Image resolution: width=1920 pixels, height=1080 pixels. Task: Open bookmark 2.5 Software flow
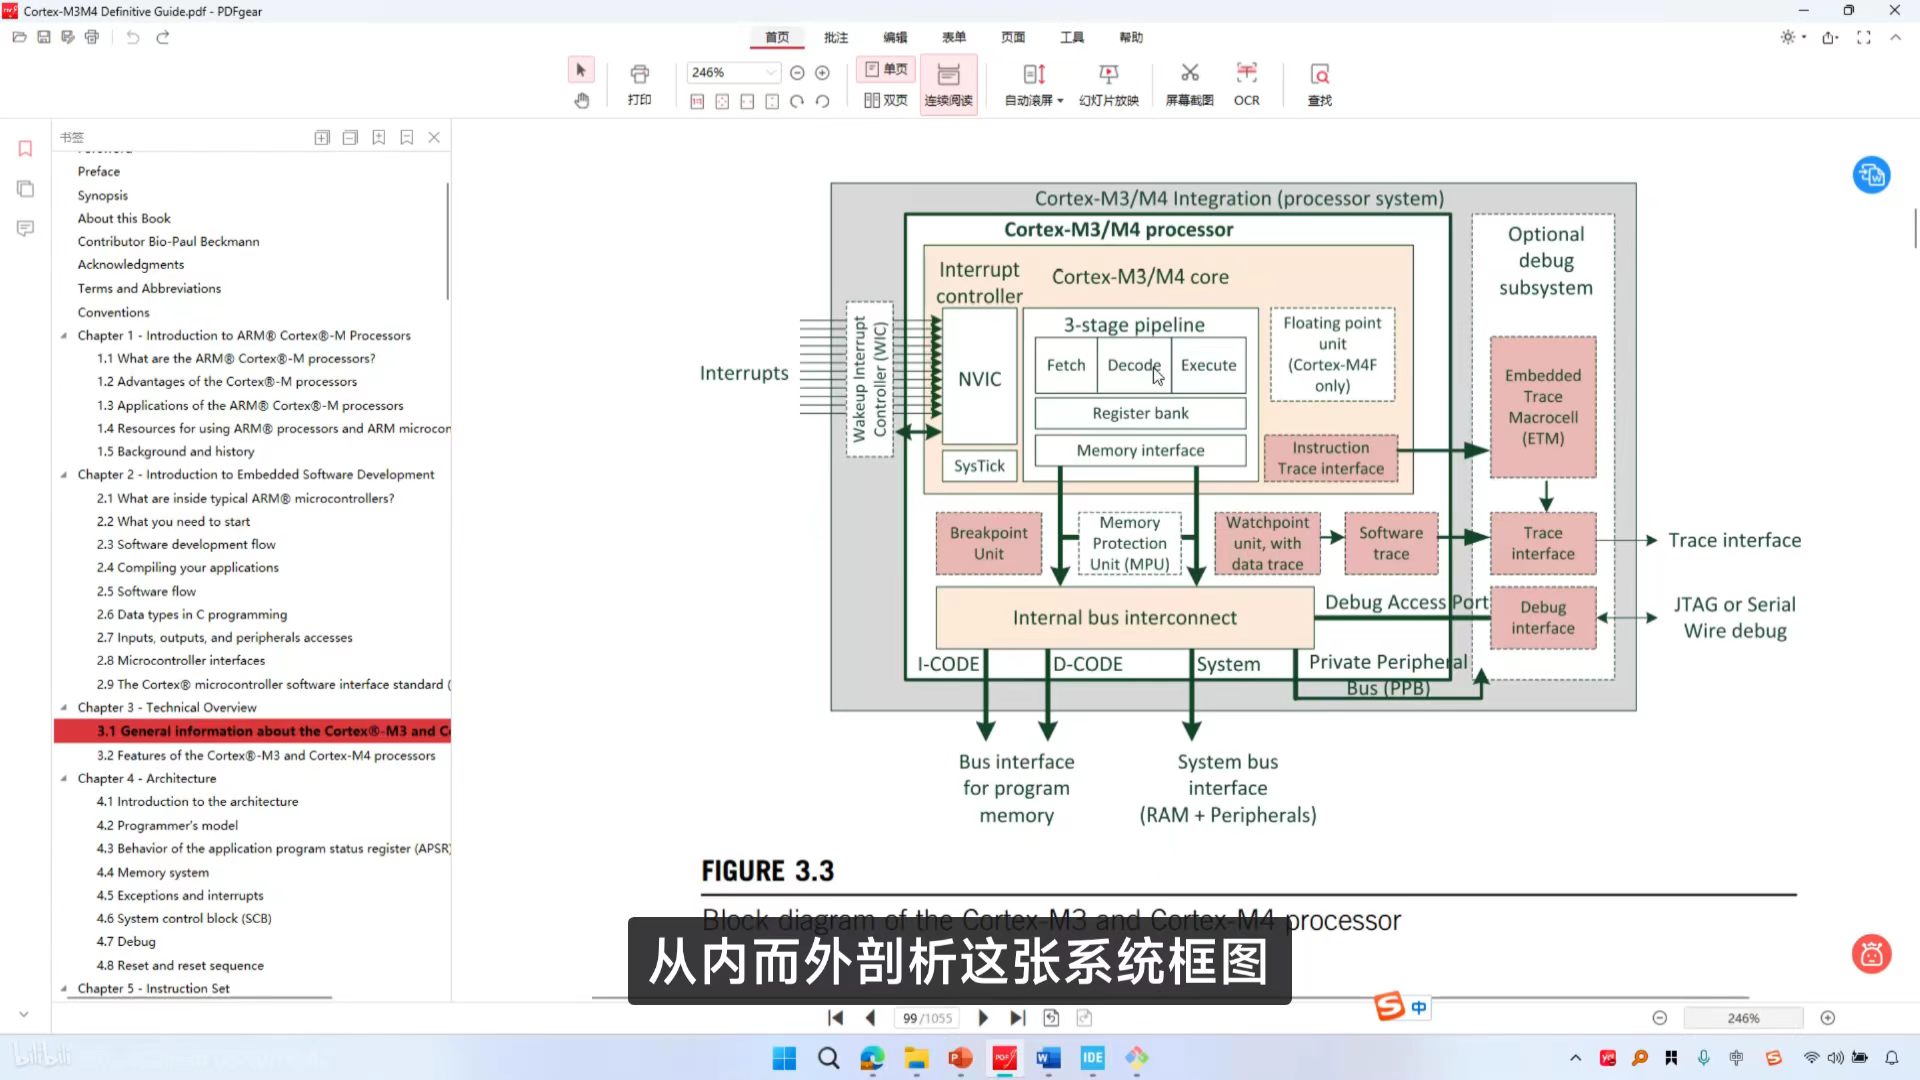click(146, 592)
